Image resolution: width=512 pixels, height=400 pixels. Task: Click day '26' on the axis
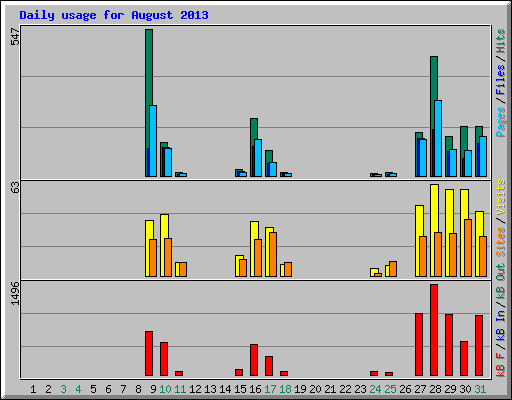coord(405,389)
